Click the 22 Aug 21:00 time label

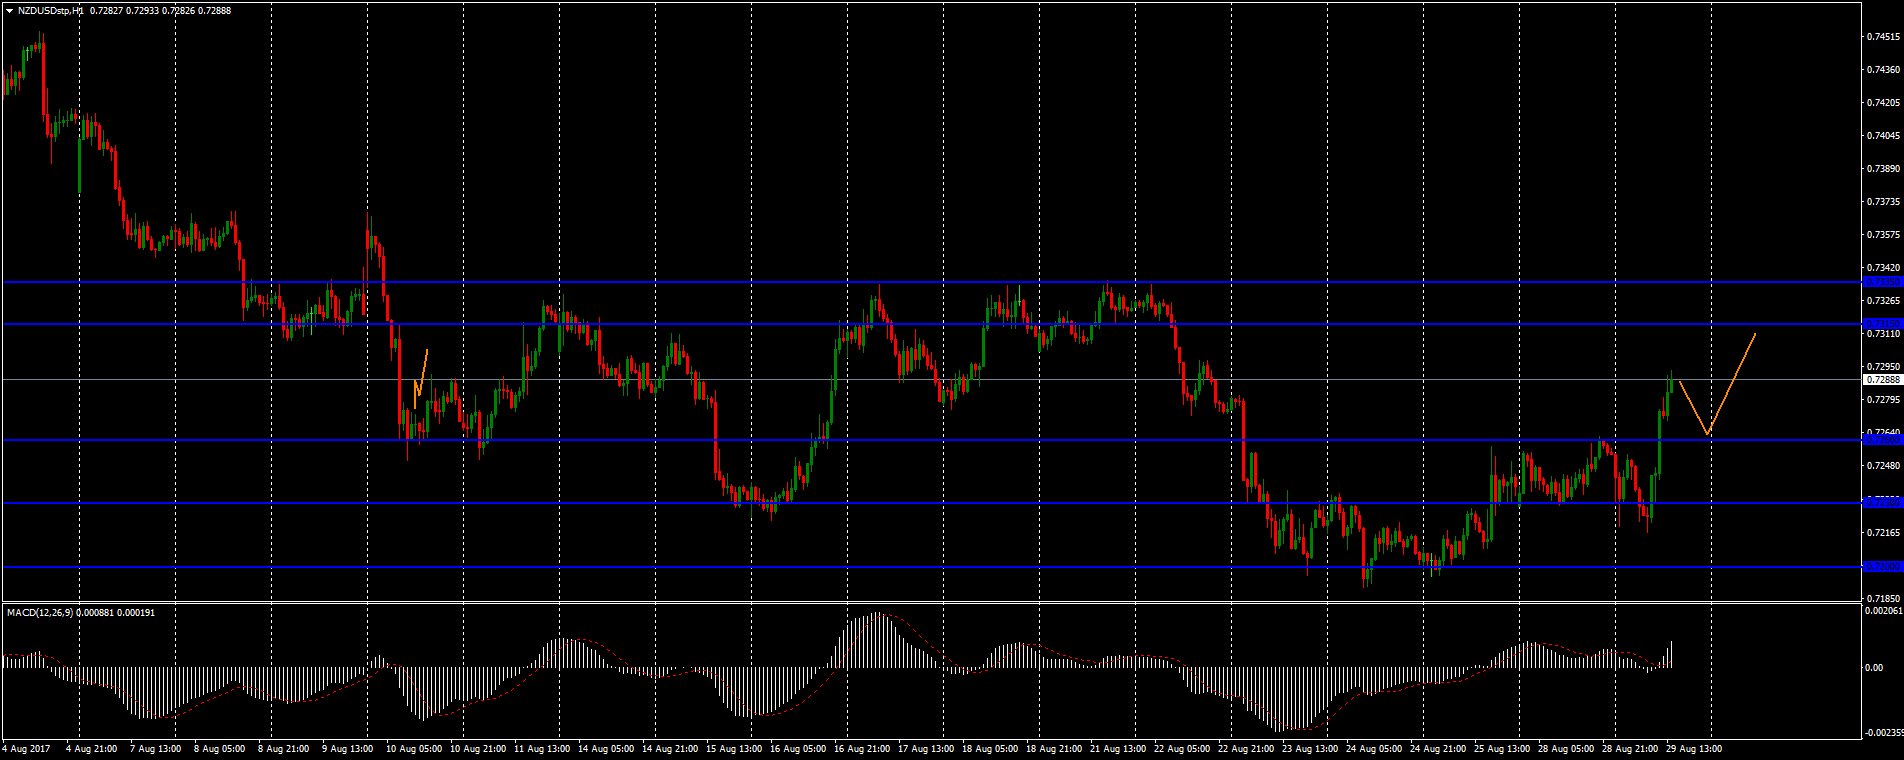(x=1246, y=748)
